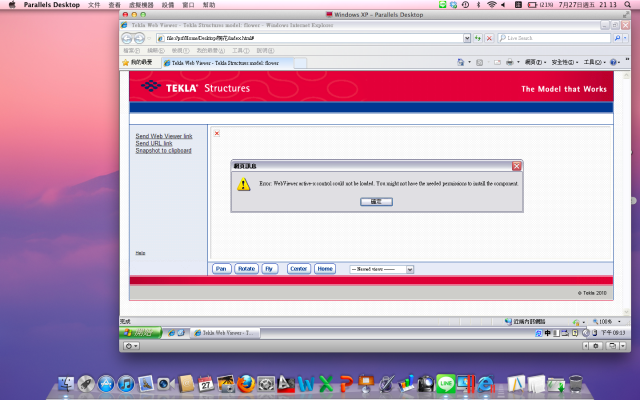
Task: Activate the Rotate view button
Action: (246, 269)
